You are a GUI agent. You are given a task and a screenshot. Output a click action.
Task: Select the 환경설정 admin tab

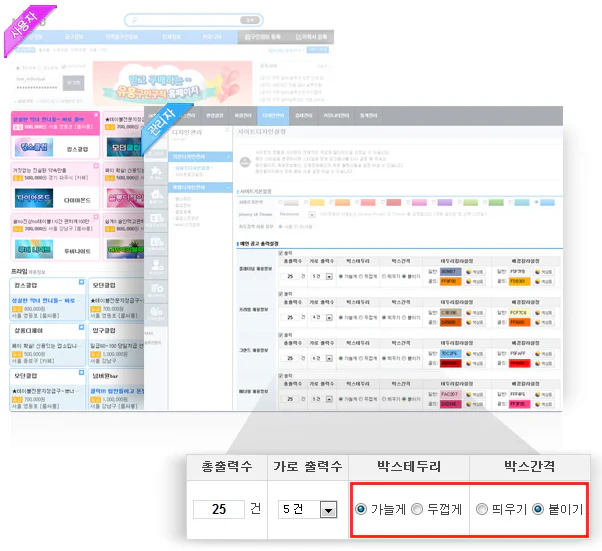tap(215, 116)
